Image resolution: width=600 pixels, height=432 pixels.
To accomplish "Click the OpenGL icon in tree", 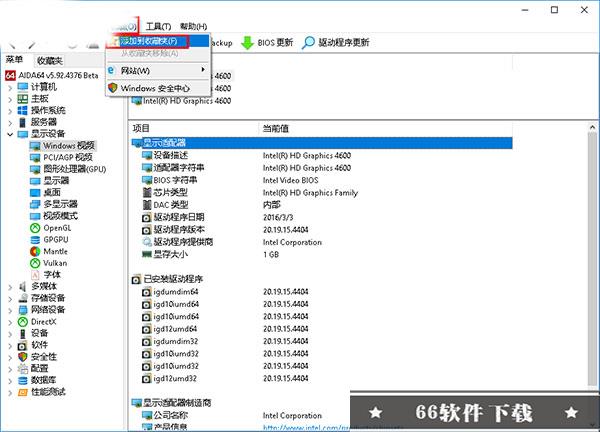I will point(35,228).
